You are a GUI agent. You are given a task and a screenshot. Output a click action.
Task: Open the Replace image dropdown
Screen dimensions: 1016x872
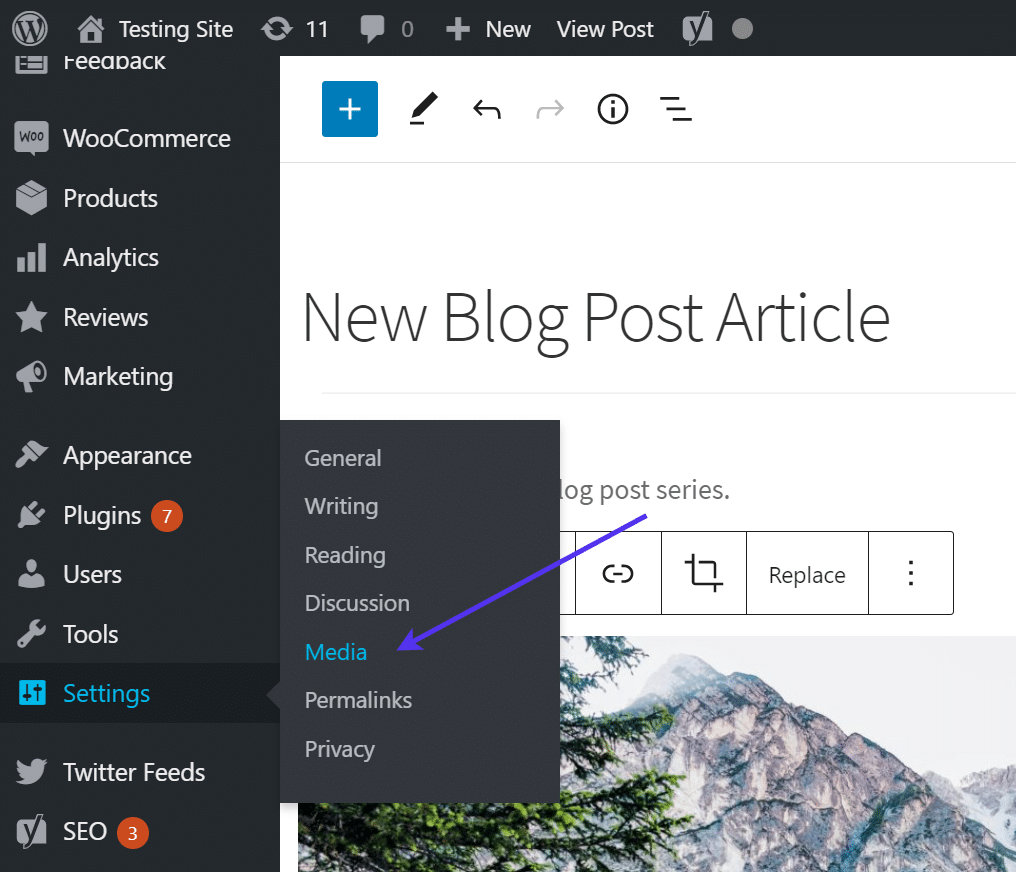[x=807, y=575]
